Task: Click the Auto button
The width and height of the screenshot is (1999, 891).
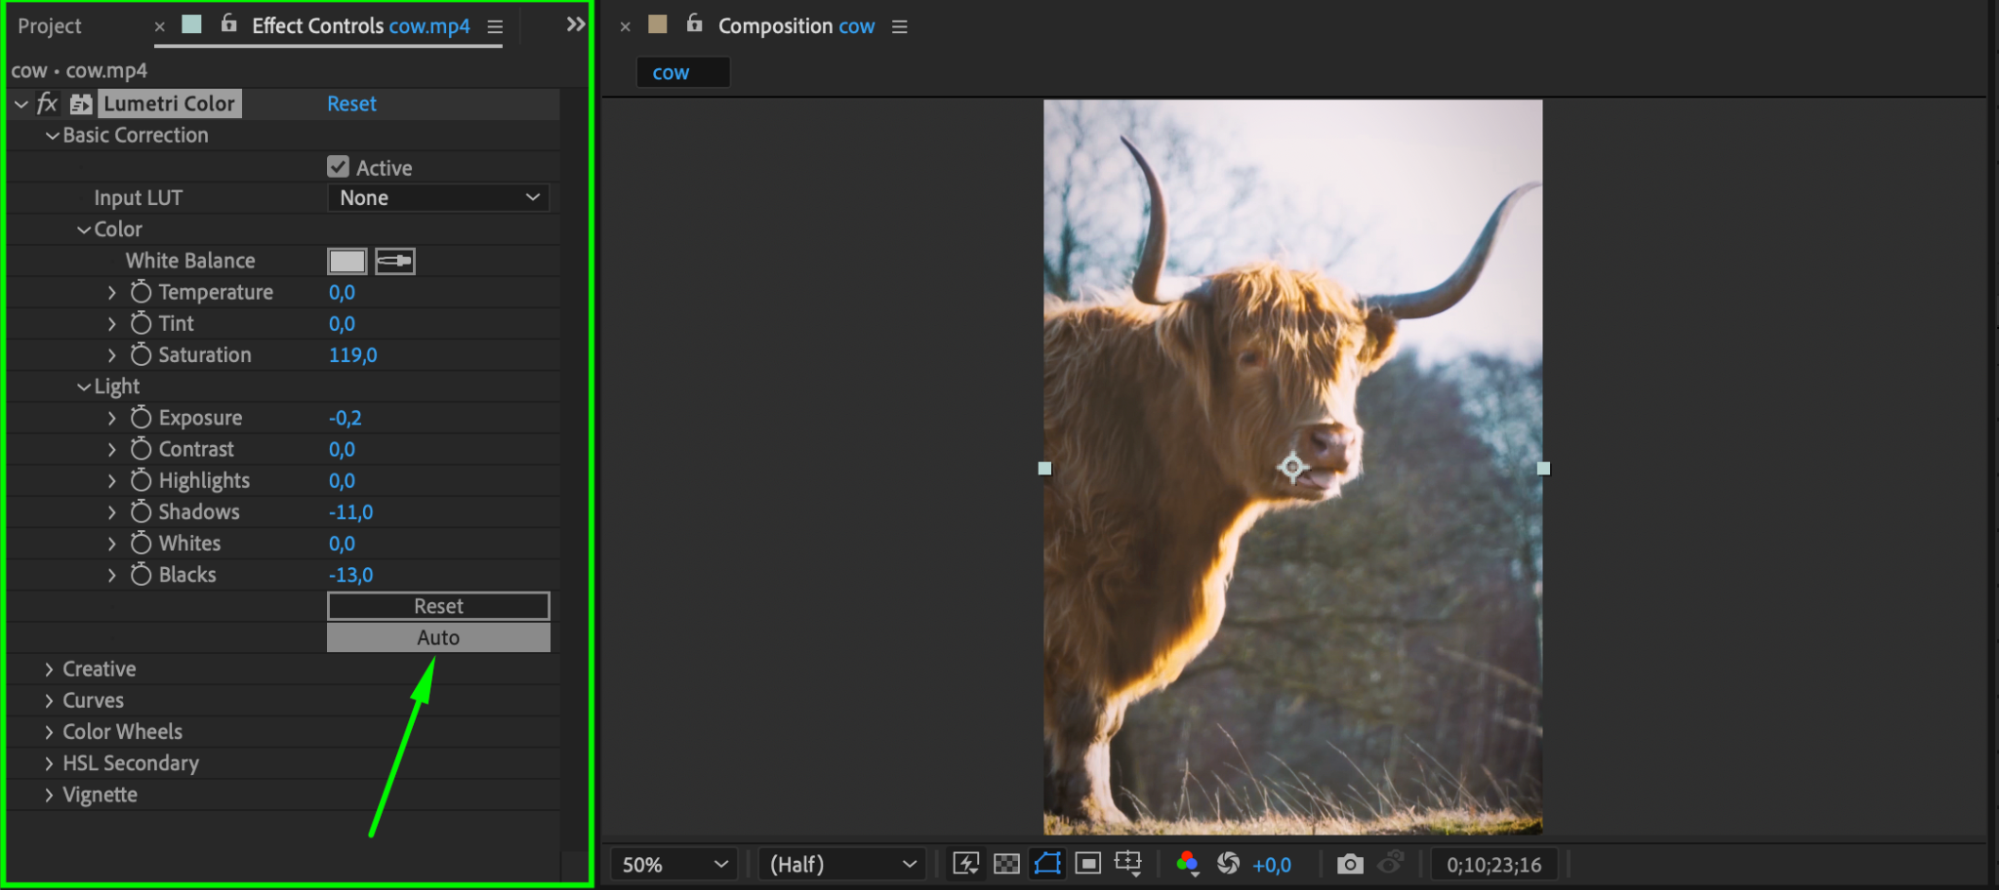Action: click(438, 637)
